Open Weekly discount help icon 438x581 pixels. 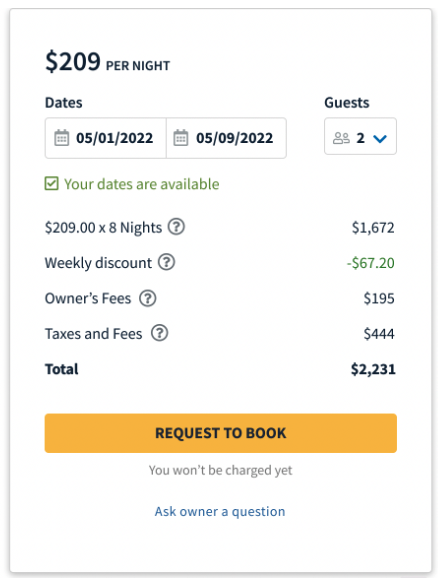coord(167,262)
